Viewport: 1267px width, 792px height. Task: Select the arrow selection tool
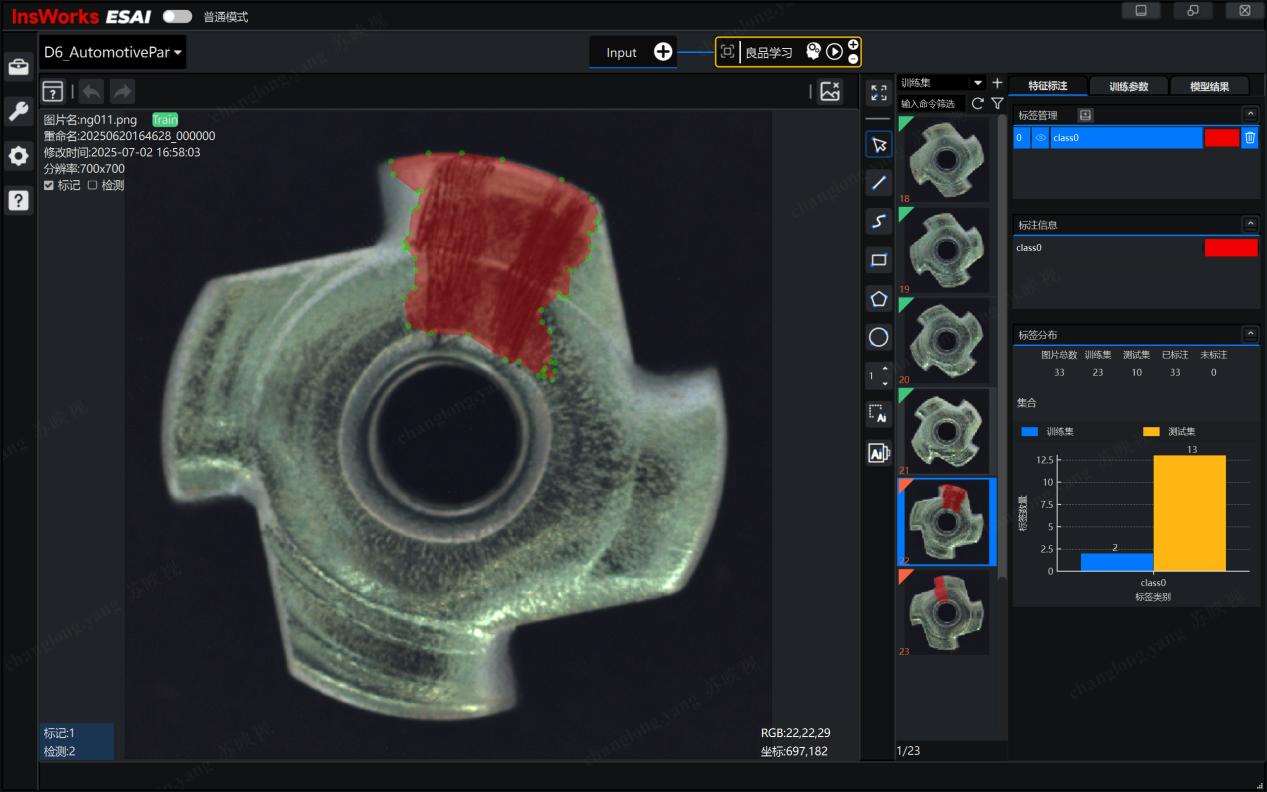(878, 144)
